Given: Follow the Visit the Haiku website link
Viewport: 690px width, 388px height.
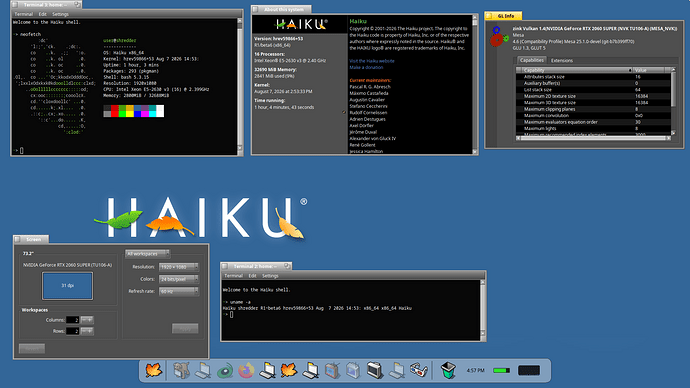Looking at the screenshot, I should 372,61.
